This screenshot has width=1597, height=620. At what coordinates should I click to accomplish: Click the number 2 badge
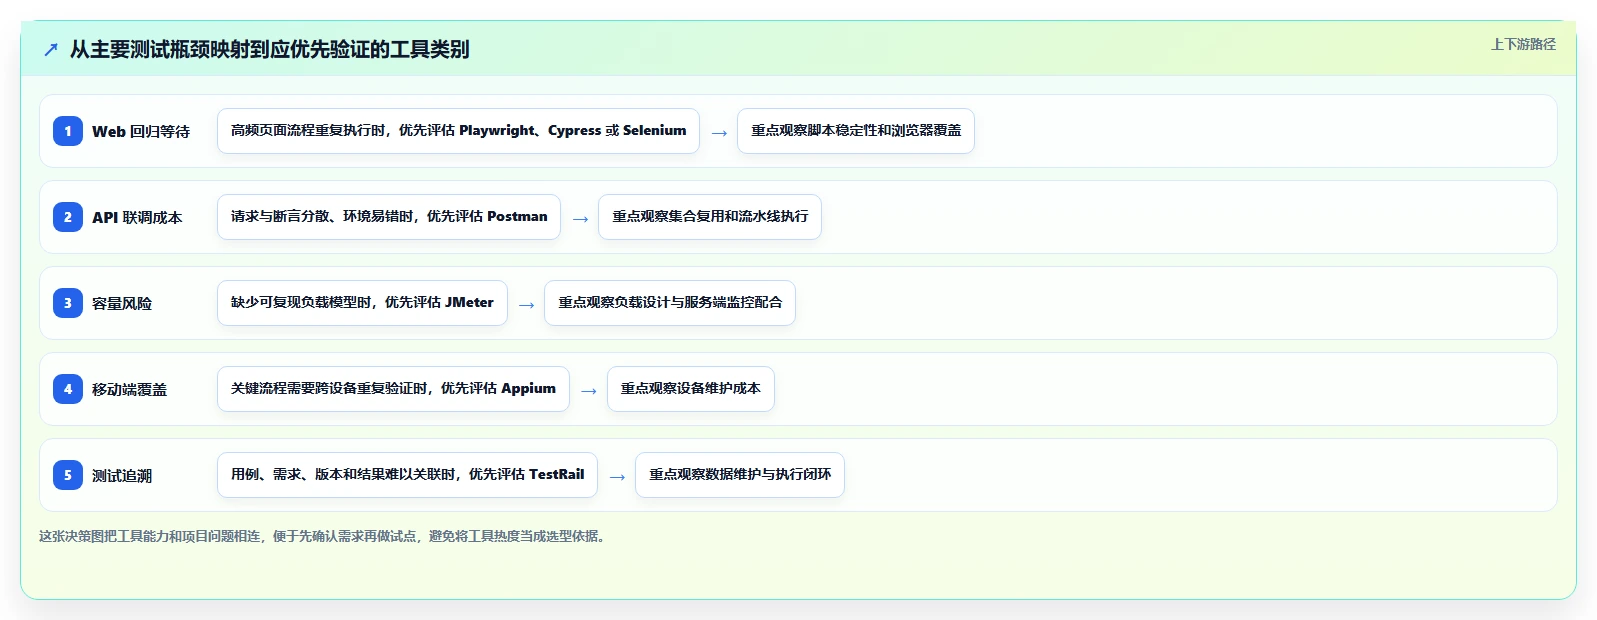(x=68, y=217)
